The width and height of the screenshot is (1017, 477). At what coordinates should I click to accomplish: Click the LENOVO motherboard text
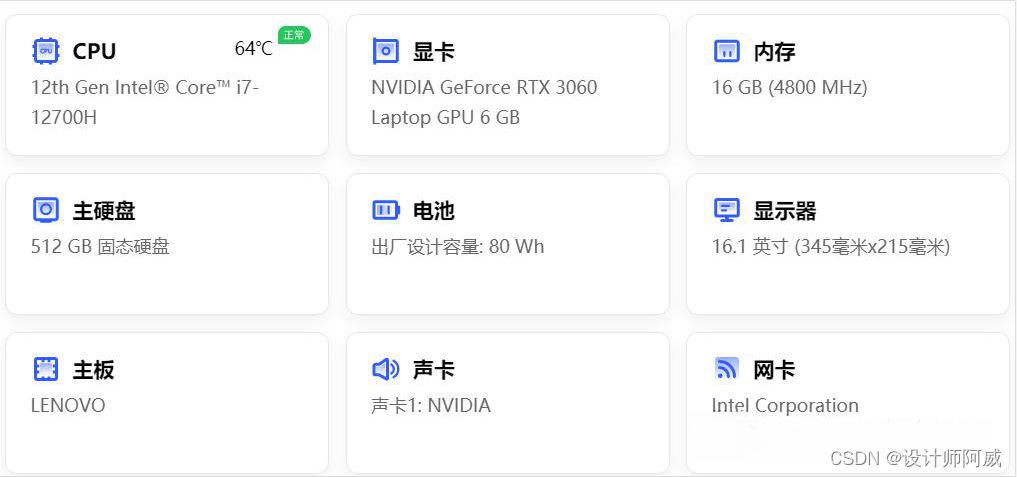[x=68, y=406]
